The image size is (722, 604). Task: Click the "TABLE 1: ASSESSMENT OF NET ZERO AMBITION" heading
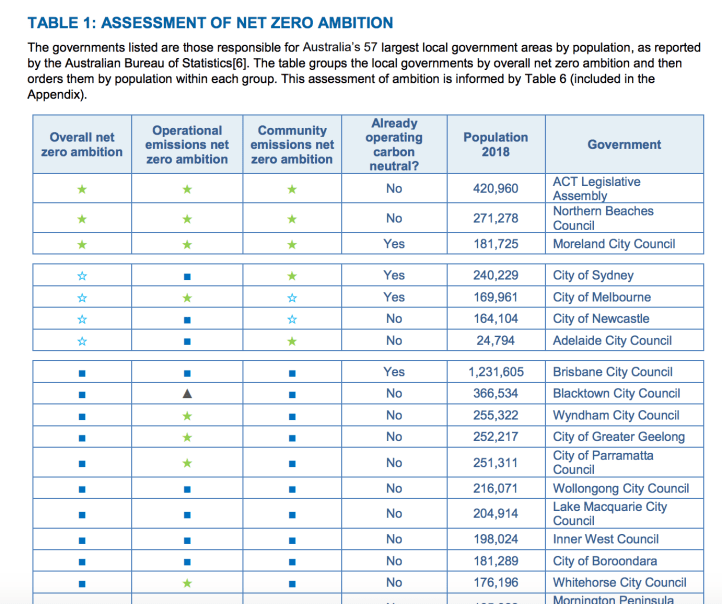pos(210,23)
